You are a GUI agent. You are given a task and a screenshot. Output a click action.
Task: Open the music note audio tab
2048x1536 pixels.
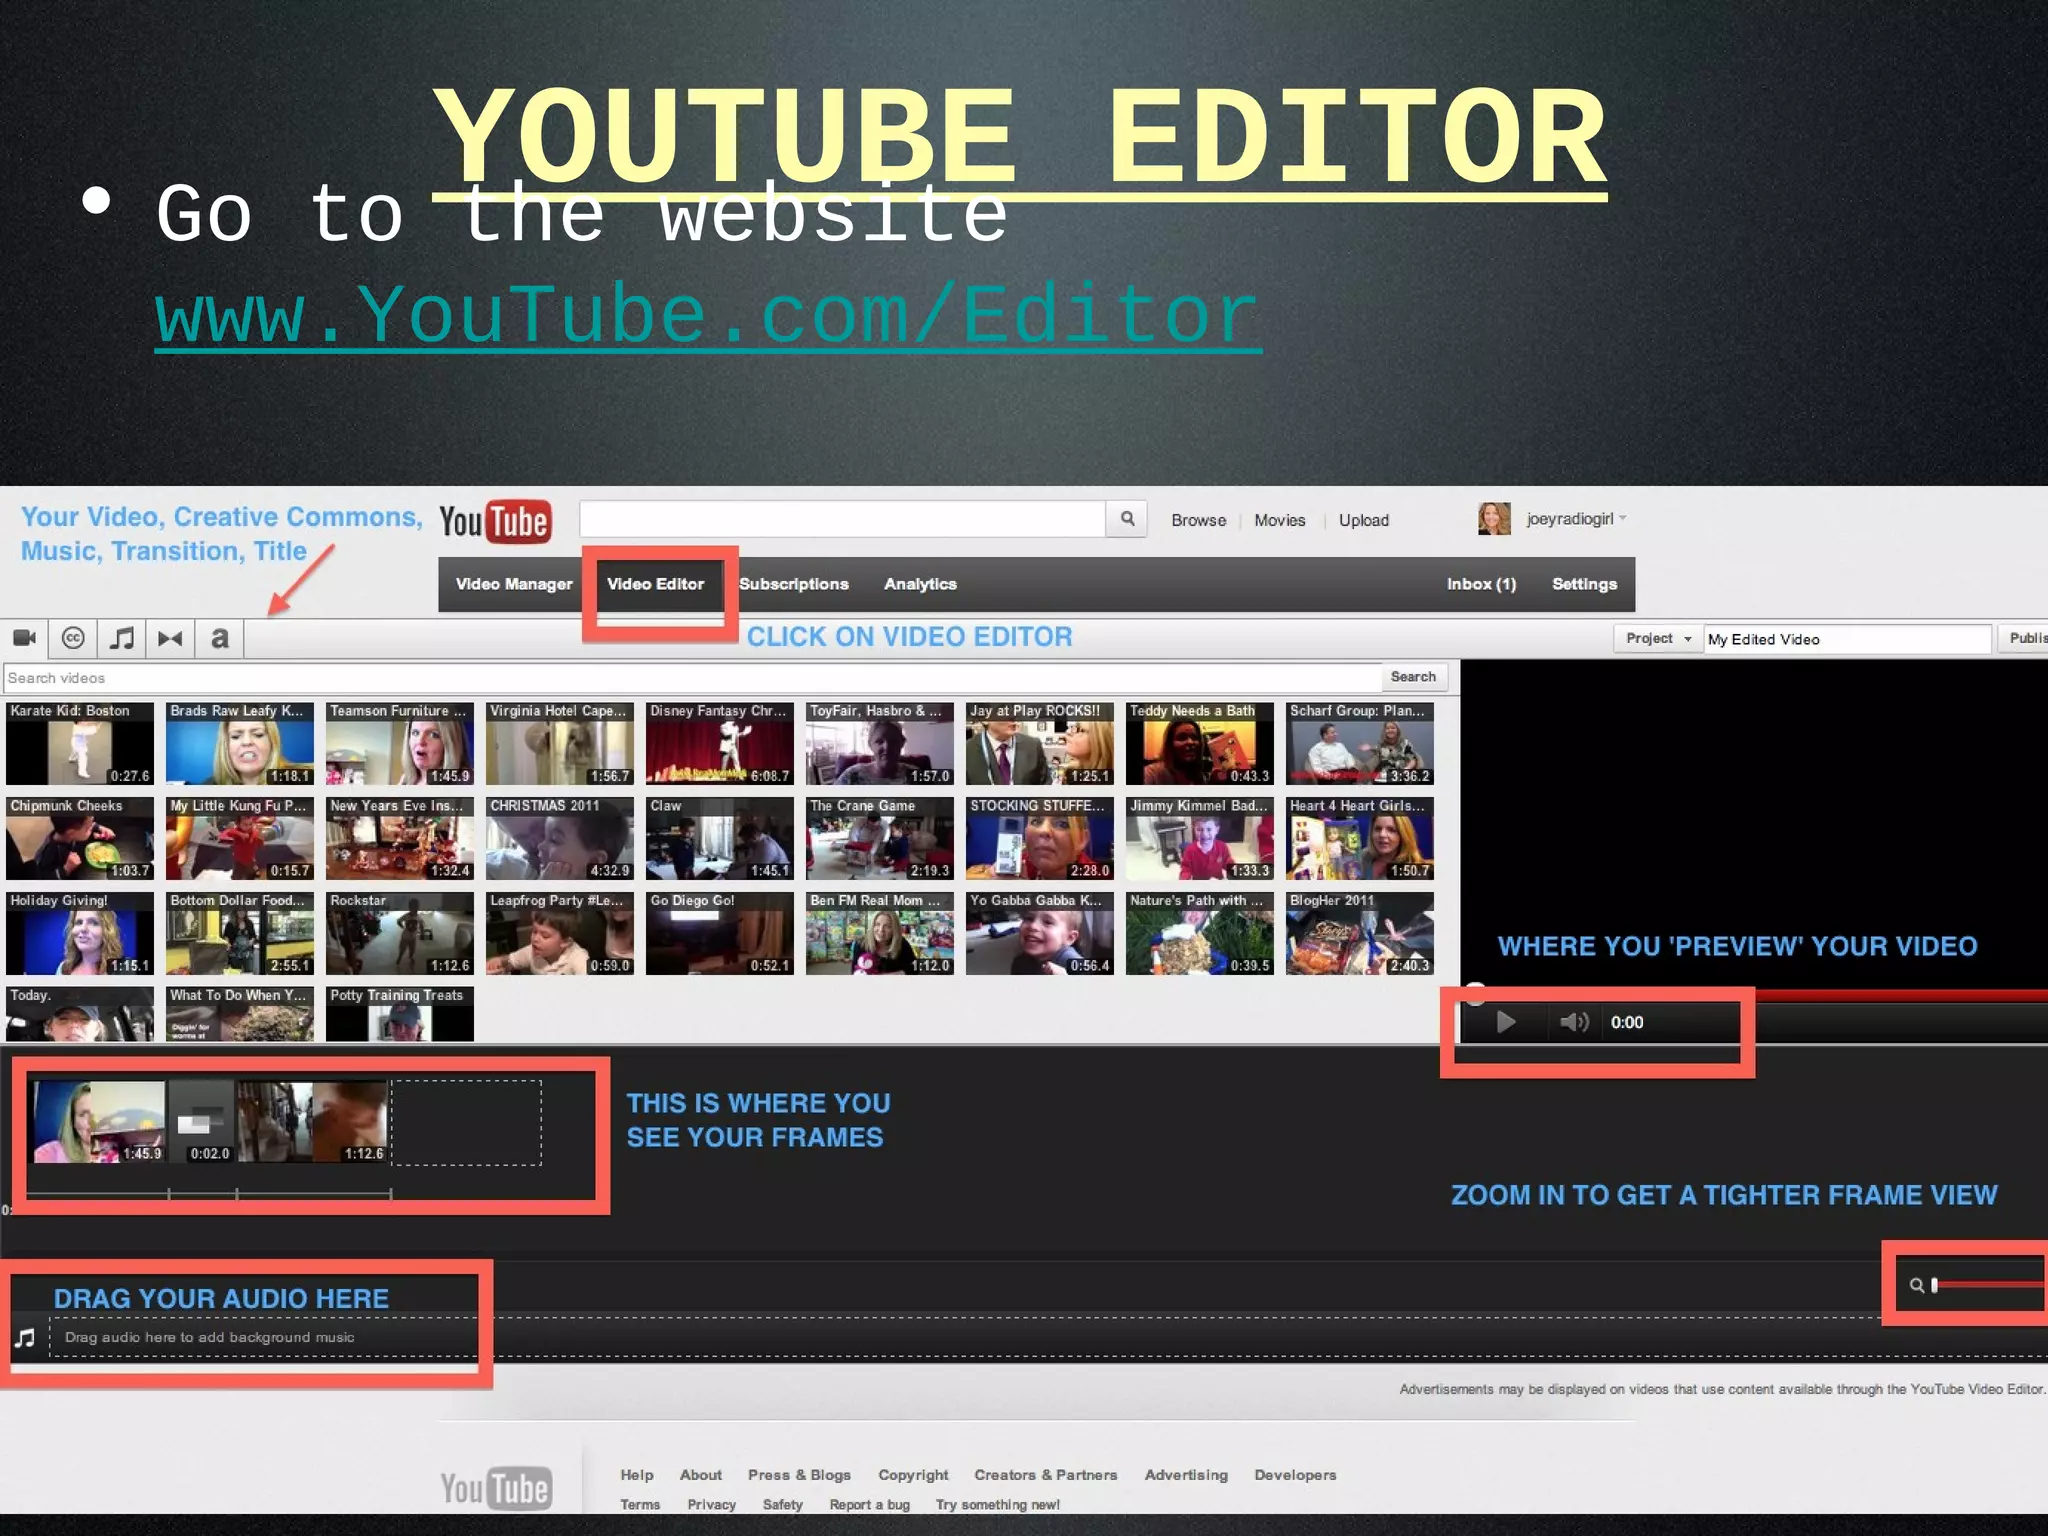(x=122, y=638)
